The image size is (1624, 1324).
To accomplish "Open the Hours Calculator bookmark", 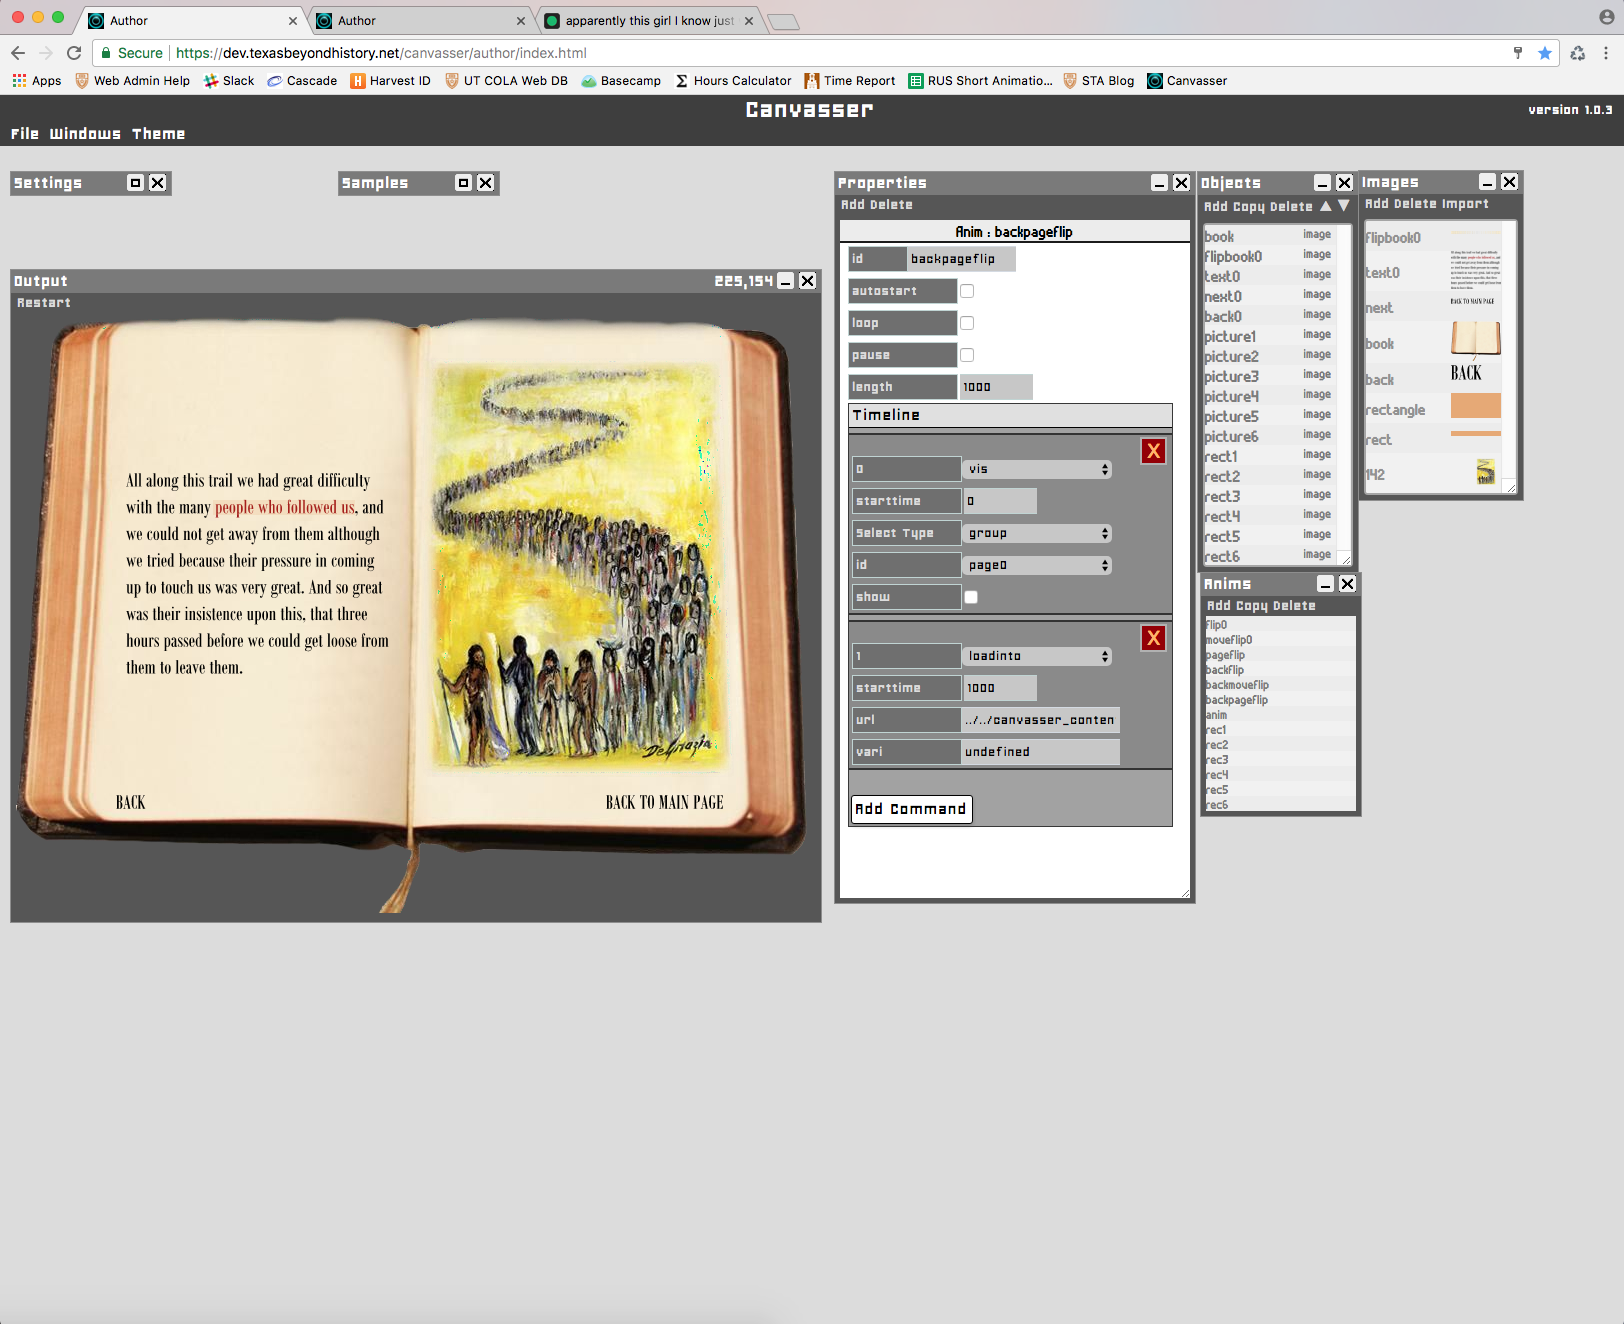I will [x=734, y=81].
